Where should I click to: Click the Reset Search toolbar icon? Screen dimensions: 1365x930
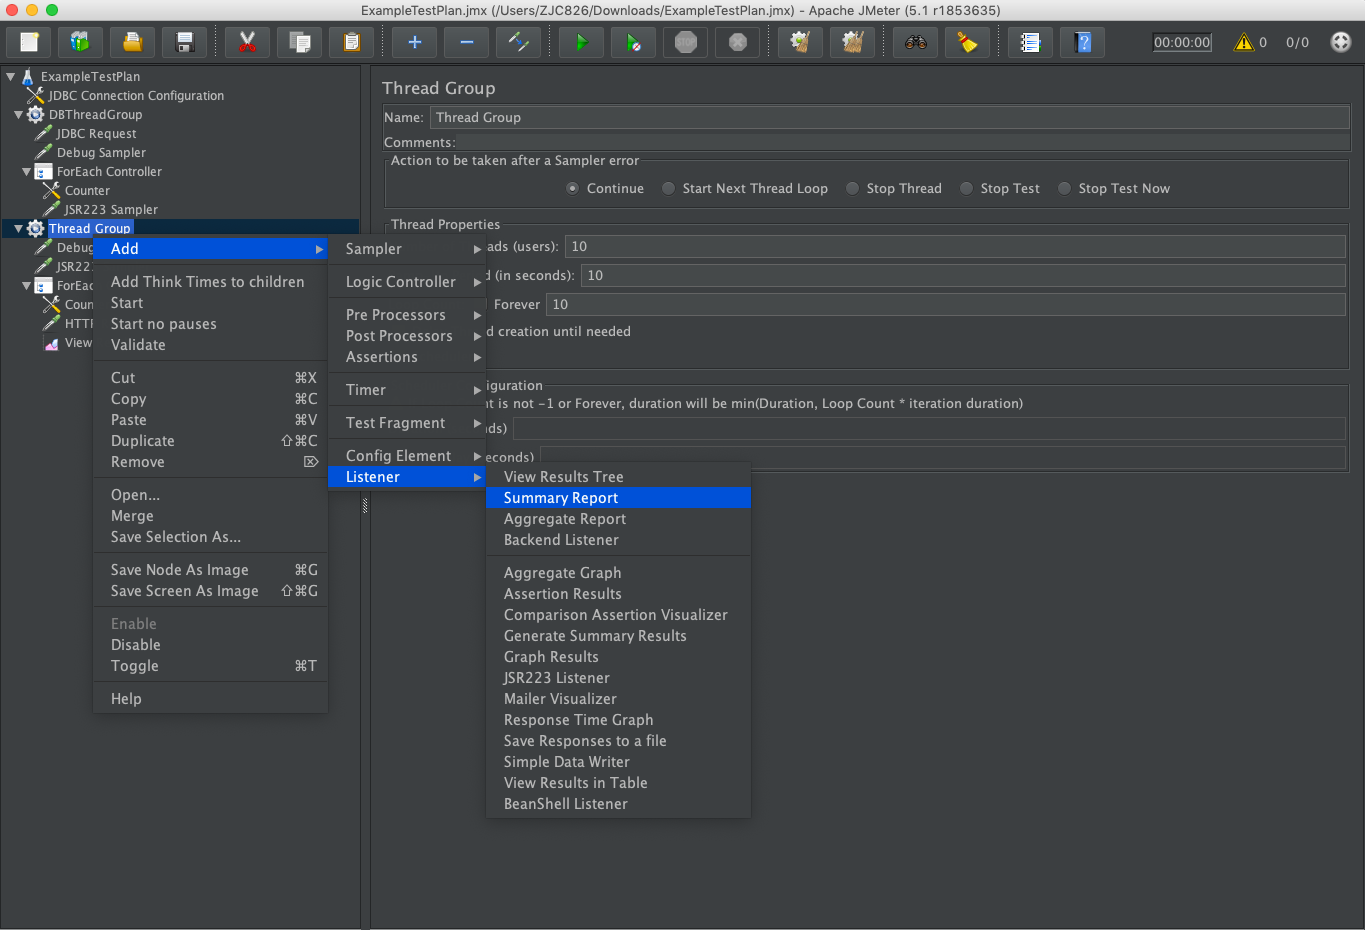coord(967,42)
